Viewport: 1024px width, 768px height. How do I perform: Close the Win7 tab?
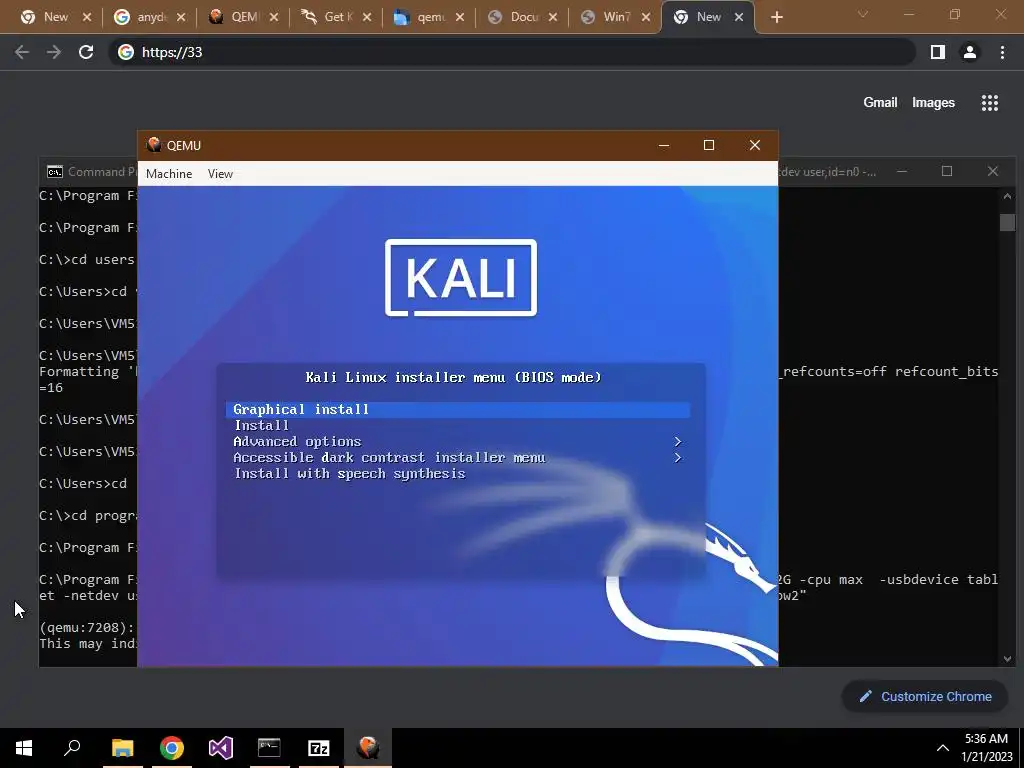[x=646, y=18]
